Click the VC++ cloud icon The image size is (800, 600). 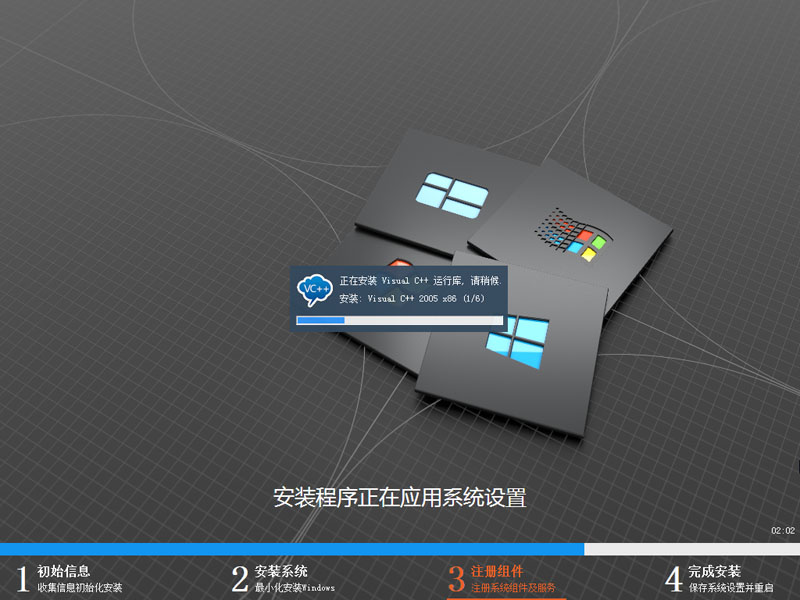pos(314,290)
